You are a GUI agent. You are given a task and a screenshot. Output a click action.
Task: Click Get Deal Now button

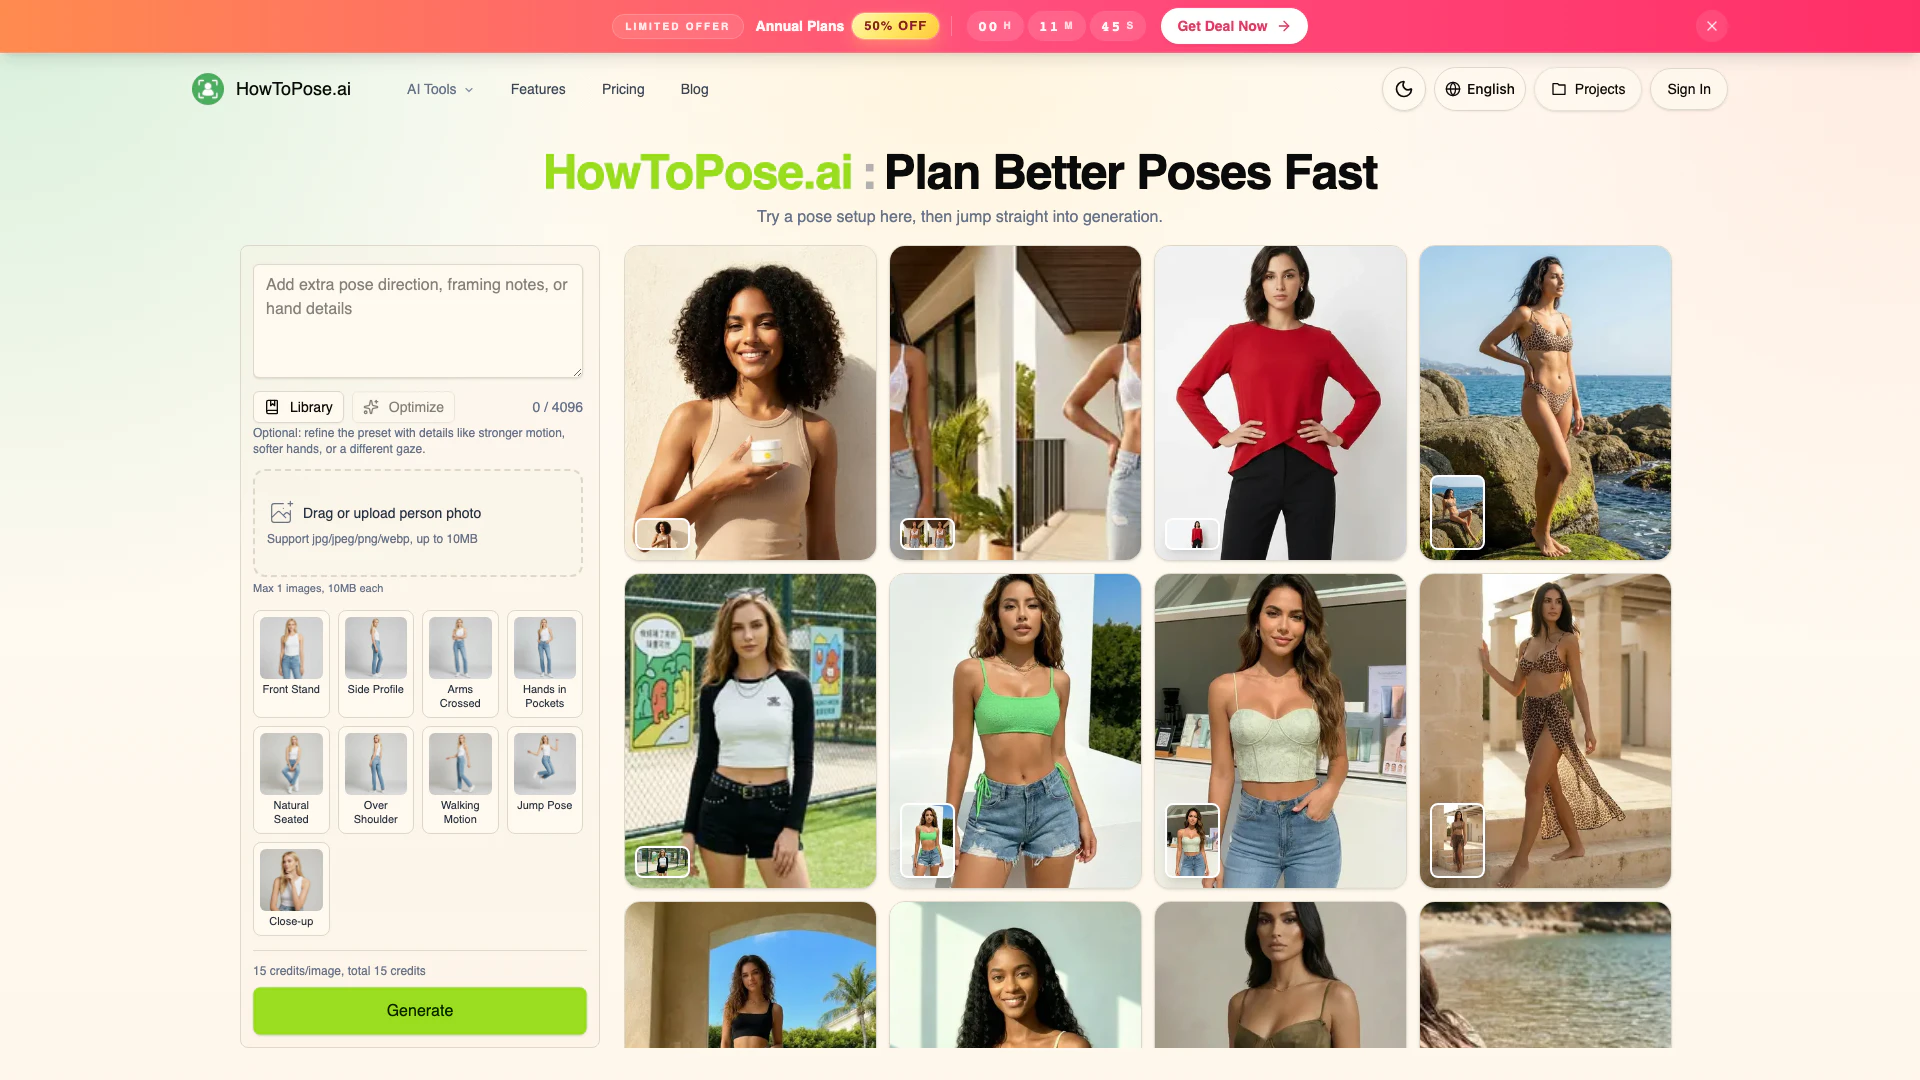tap(1234, 26)
